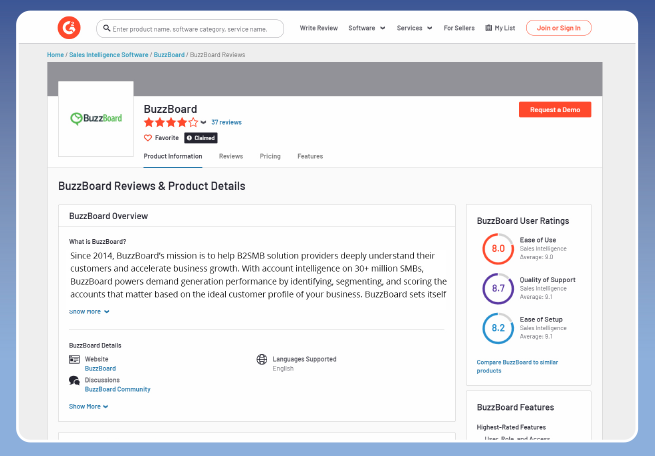Screen dimensions: 655x456
Task: Expand Show More under BuzzBoard Details
Action: coord(88,406)
